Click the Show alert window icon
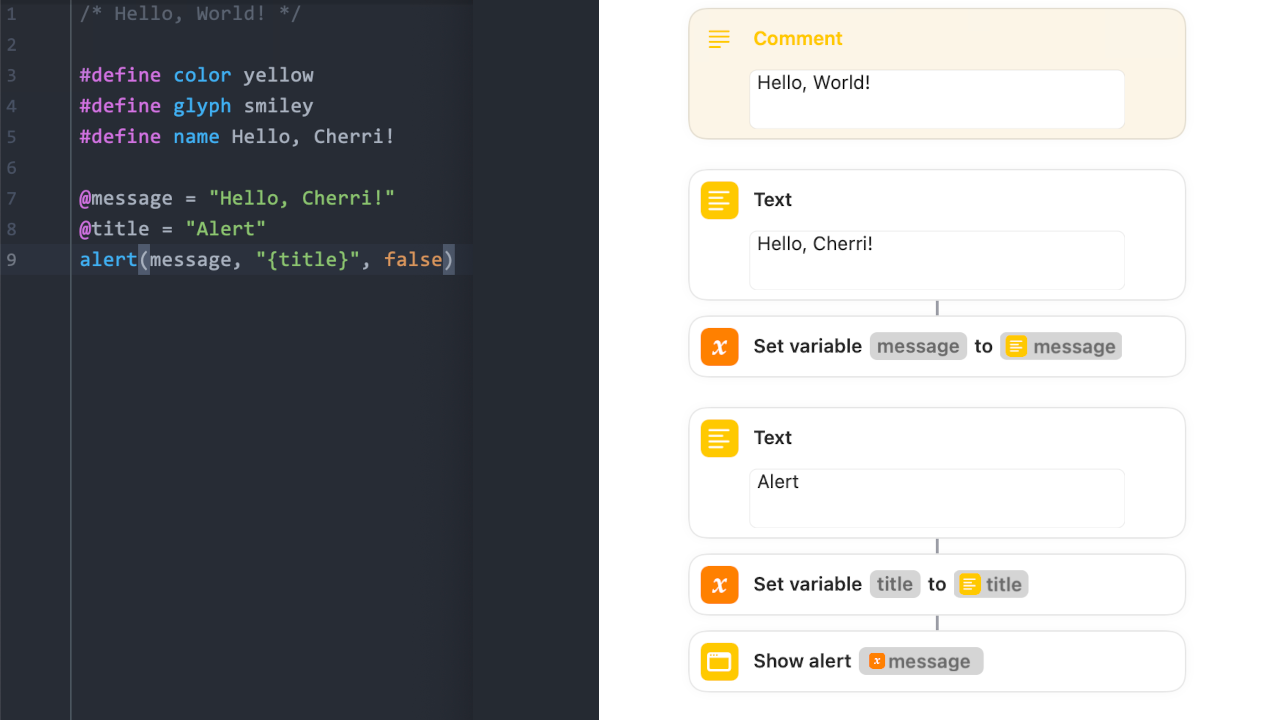Viewport: 1280px width, 720px height. [719, 661]
